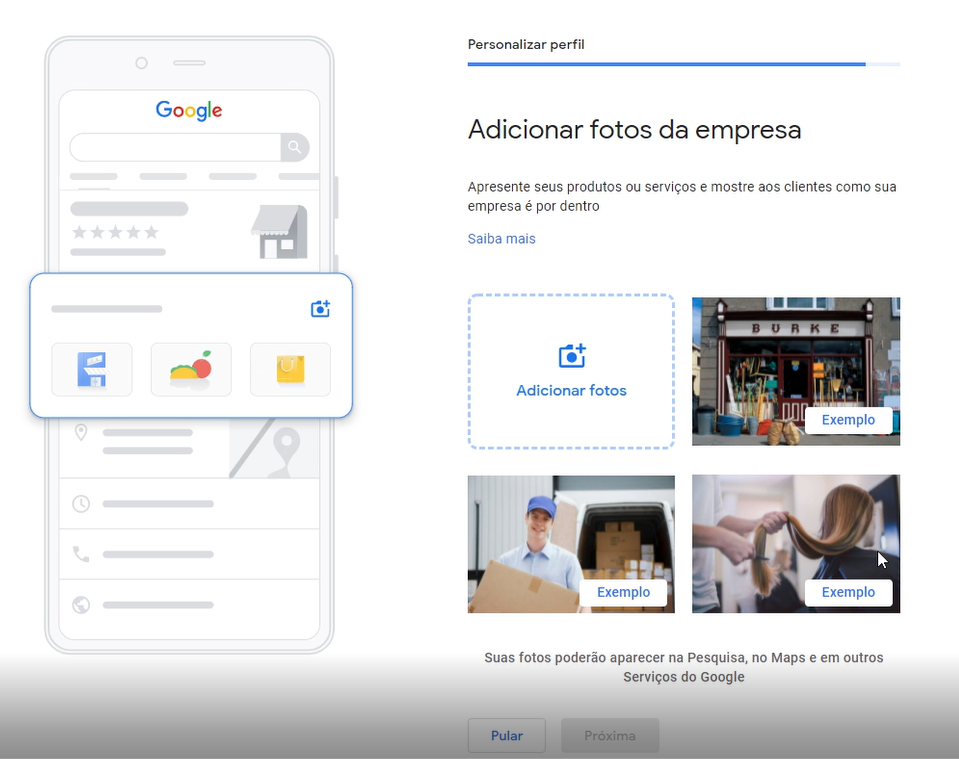Image resolution: width=959 pixels, height=759 pixels.
Task: Open the Saiba mais link
Action: click(x=501, y=239)
